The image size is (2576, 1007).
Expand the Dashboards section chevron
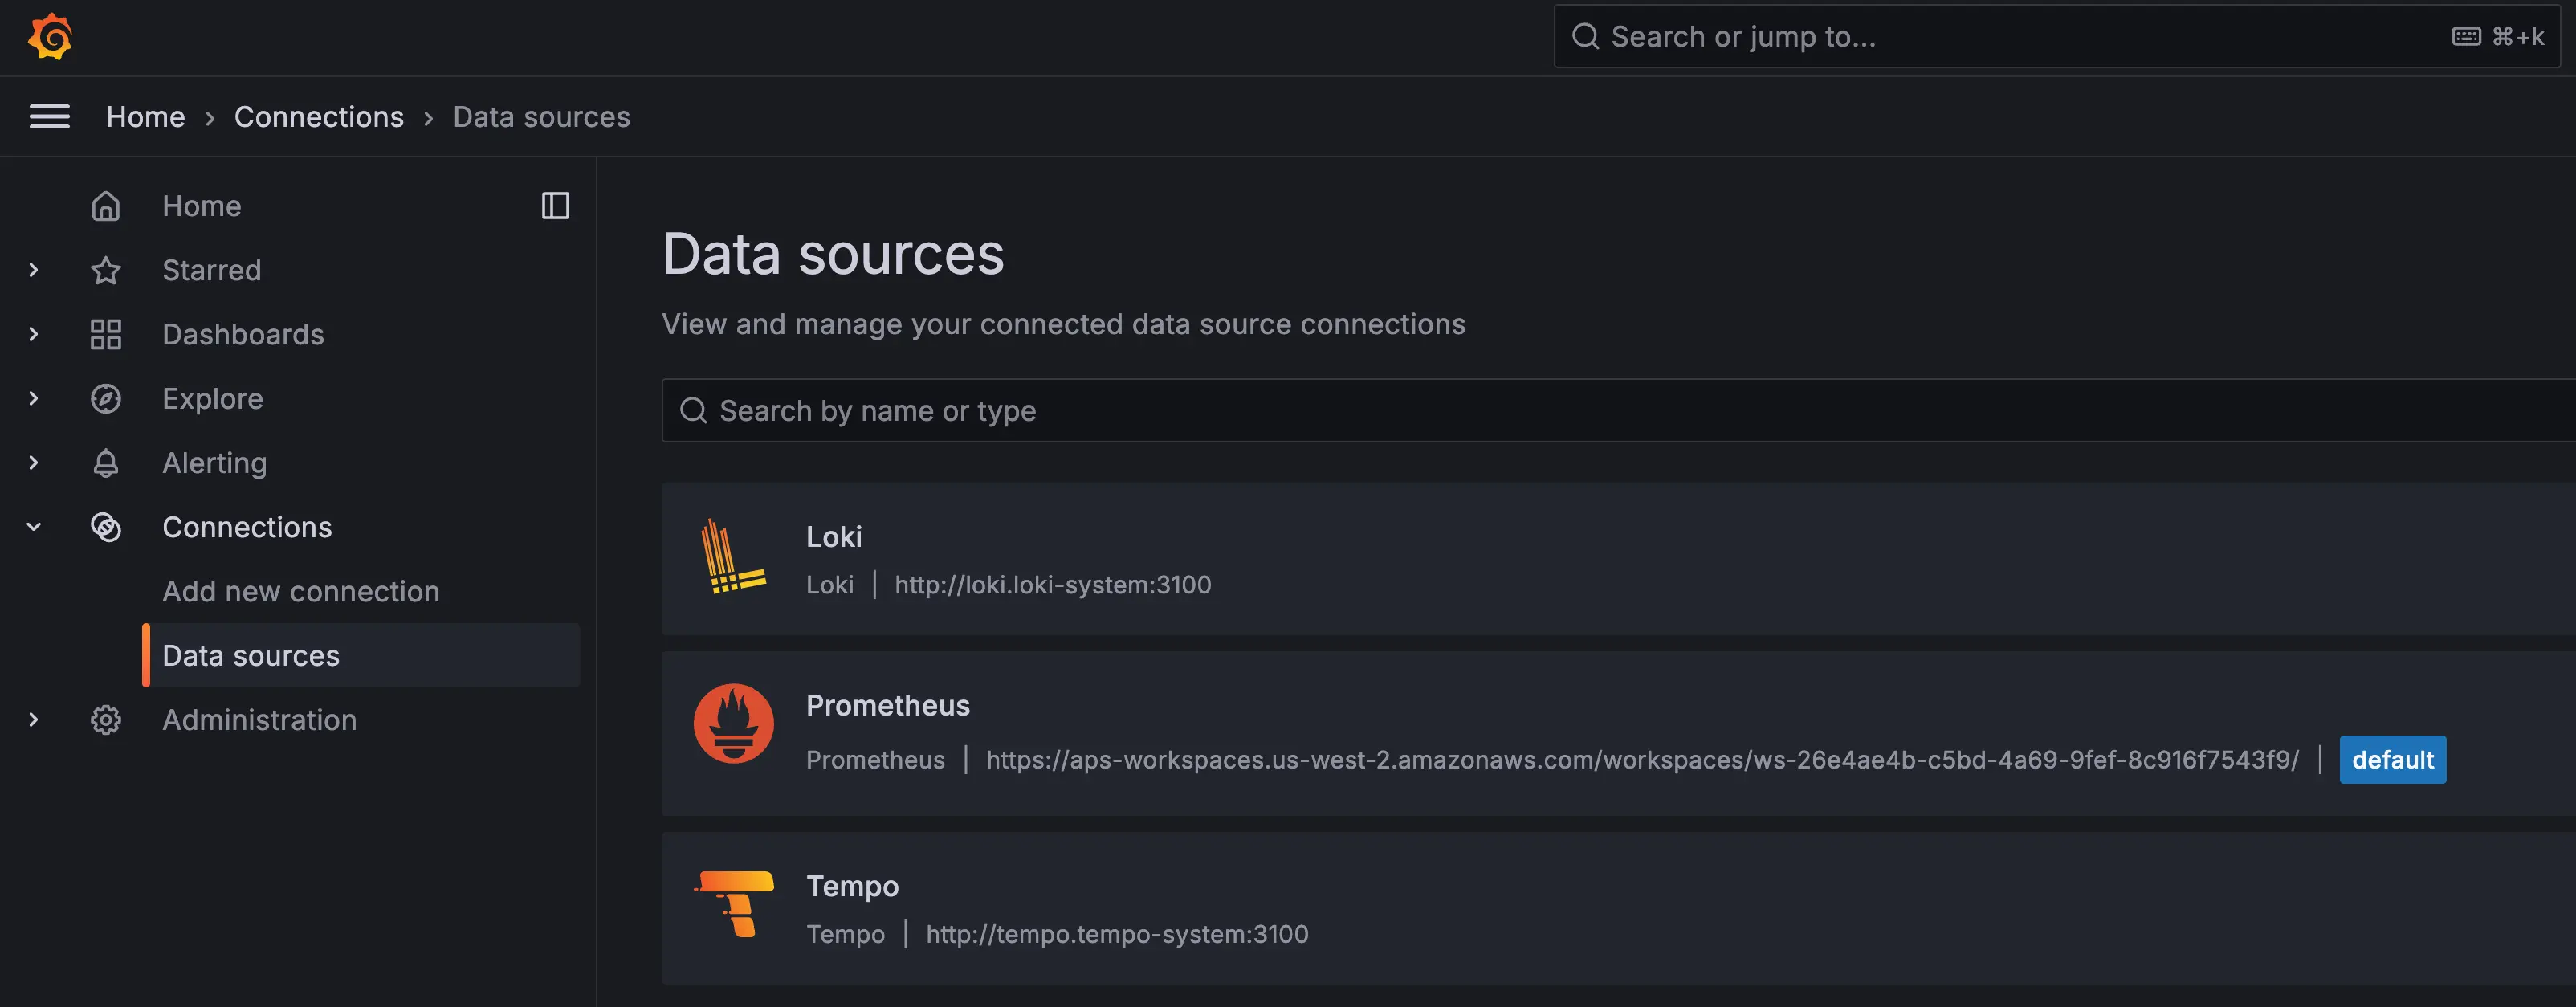pos(34,334)
